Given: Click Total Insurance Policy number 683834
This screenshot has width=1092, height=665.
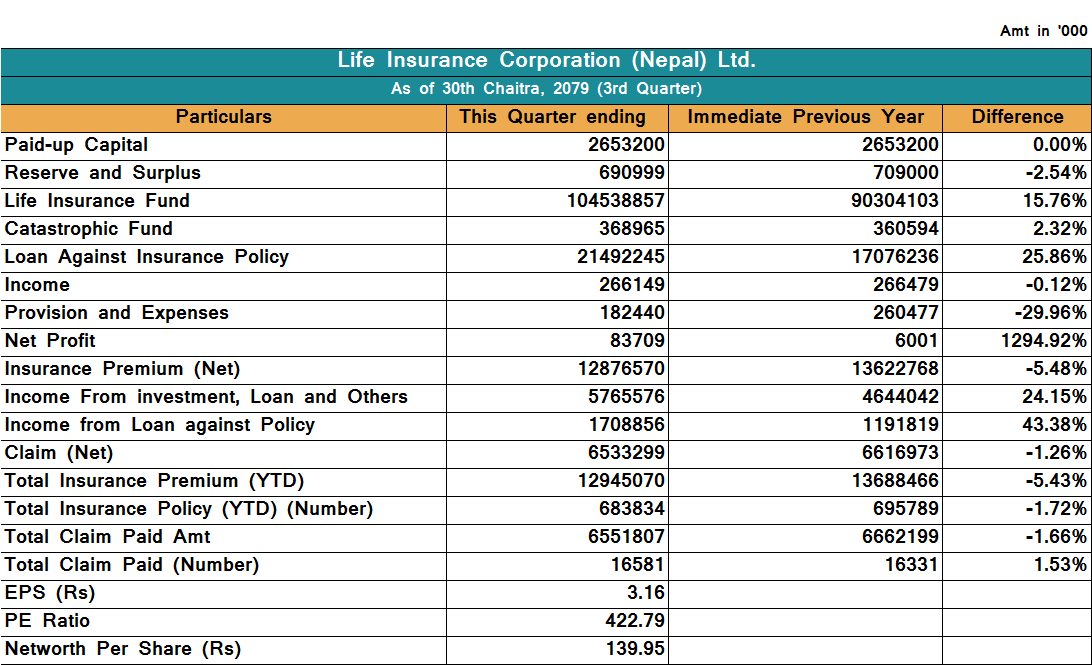Looking at the screenshot, I should coord(632,509).
